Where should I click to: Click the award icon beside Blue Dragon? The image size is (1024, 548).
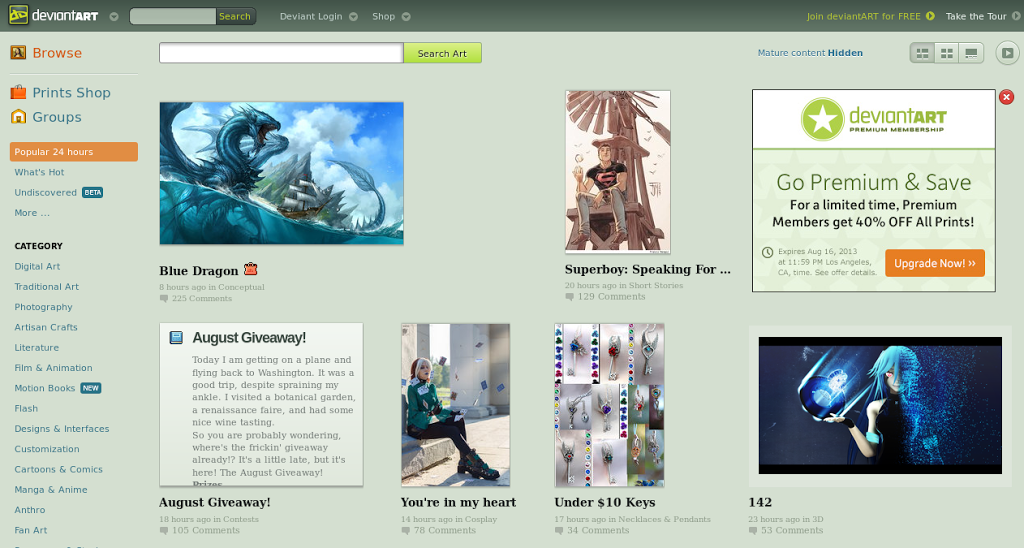click(x=250, y=268)
